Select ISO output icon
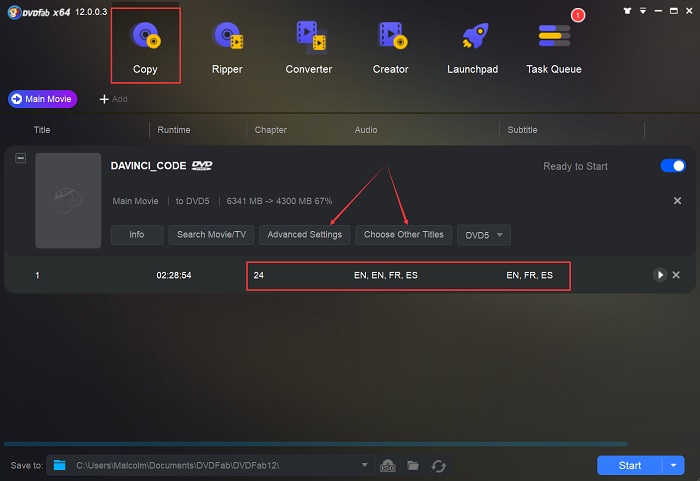Viewport: 700px width, 481px height. pyautogui.click(x=388, y=466)
